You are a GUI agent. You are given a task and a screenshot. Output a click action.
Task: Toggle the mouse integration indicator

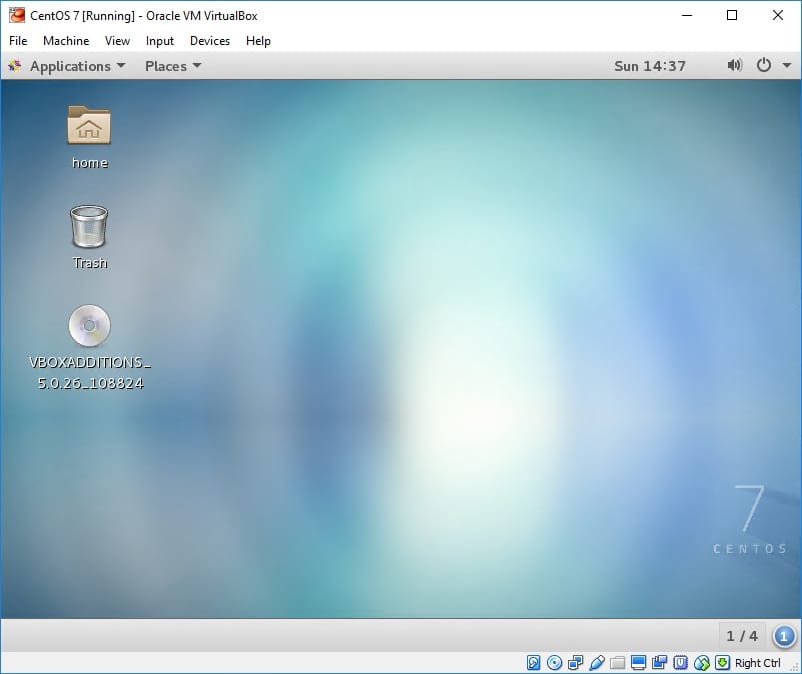[x=702, y=663]
